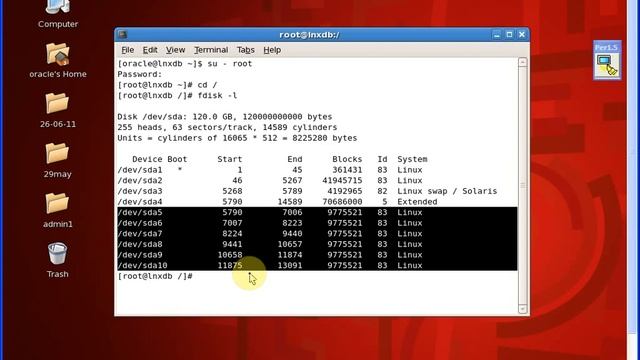Click the 41945715 blocks value
This screenshot has height=360, width=640.
(342, 180)
